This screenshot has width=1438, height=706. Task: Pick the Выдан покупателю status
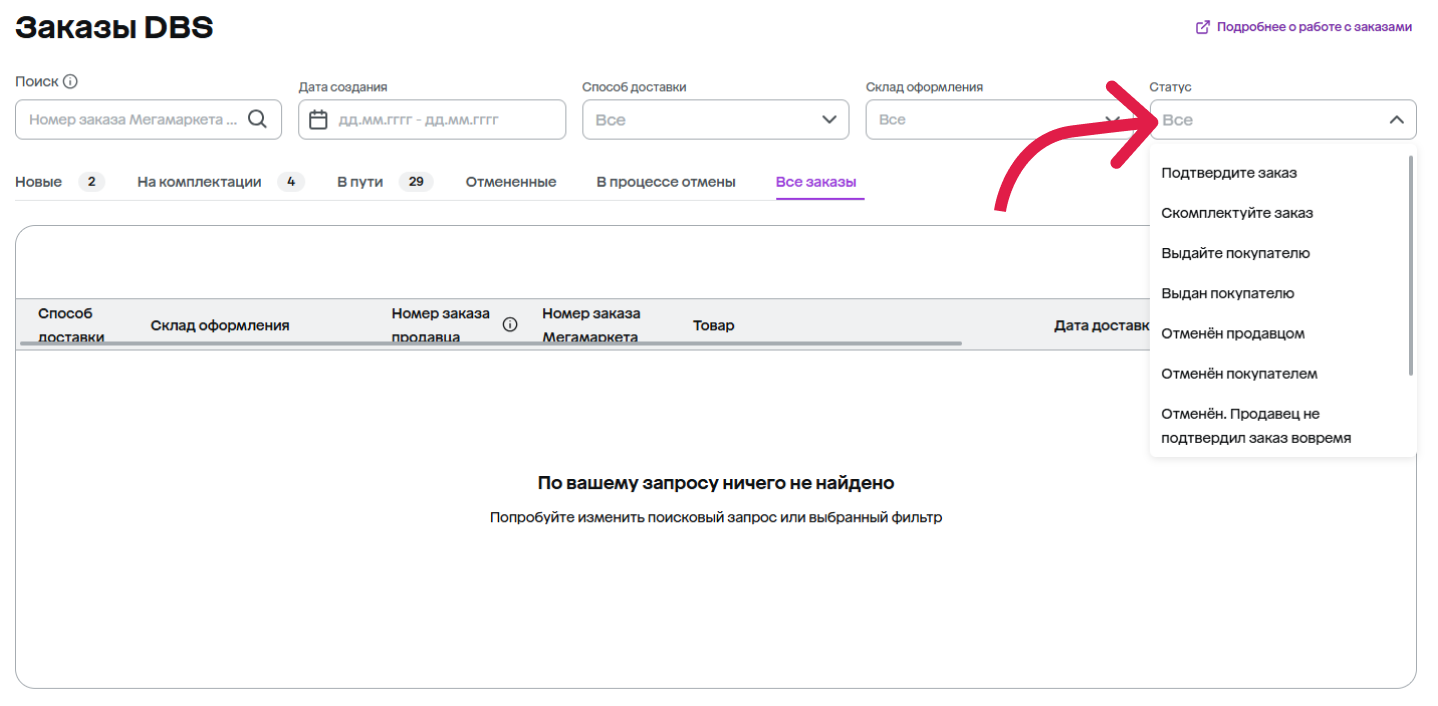coord(1228,293)
